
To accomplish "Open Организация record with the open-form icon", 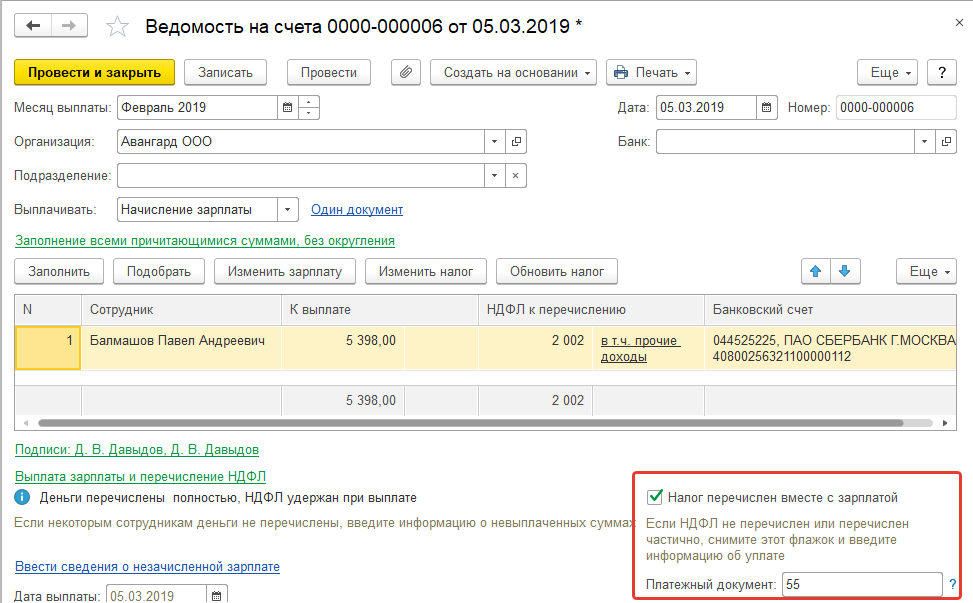I will pos(516,141).
